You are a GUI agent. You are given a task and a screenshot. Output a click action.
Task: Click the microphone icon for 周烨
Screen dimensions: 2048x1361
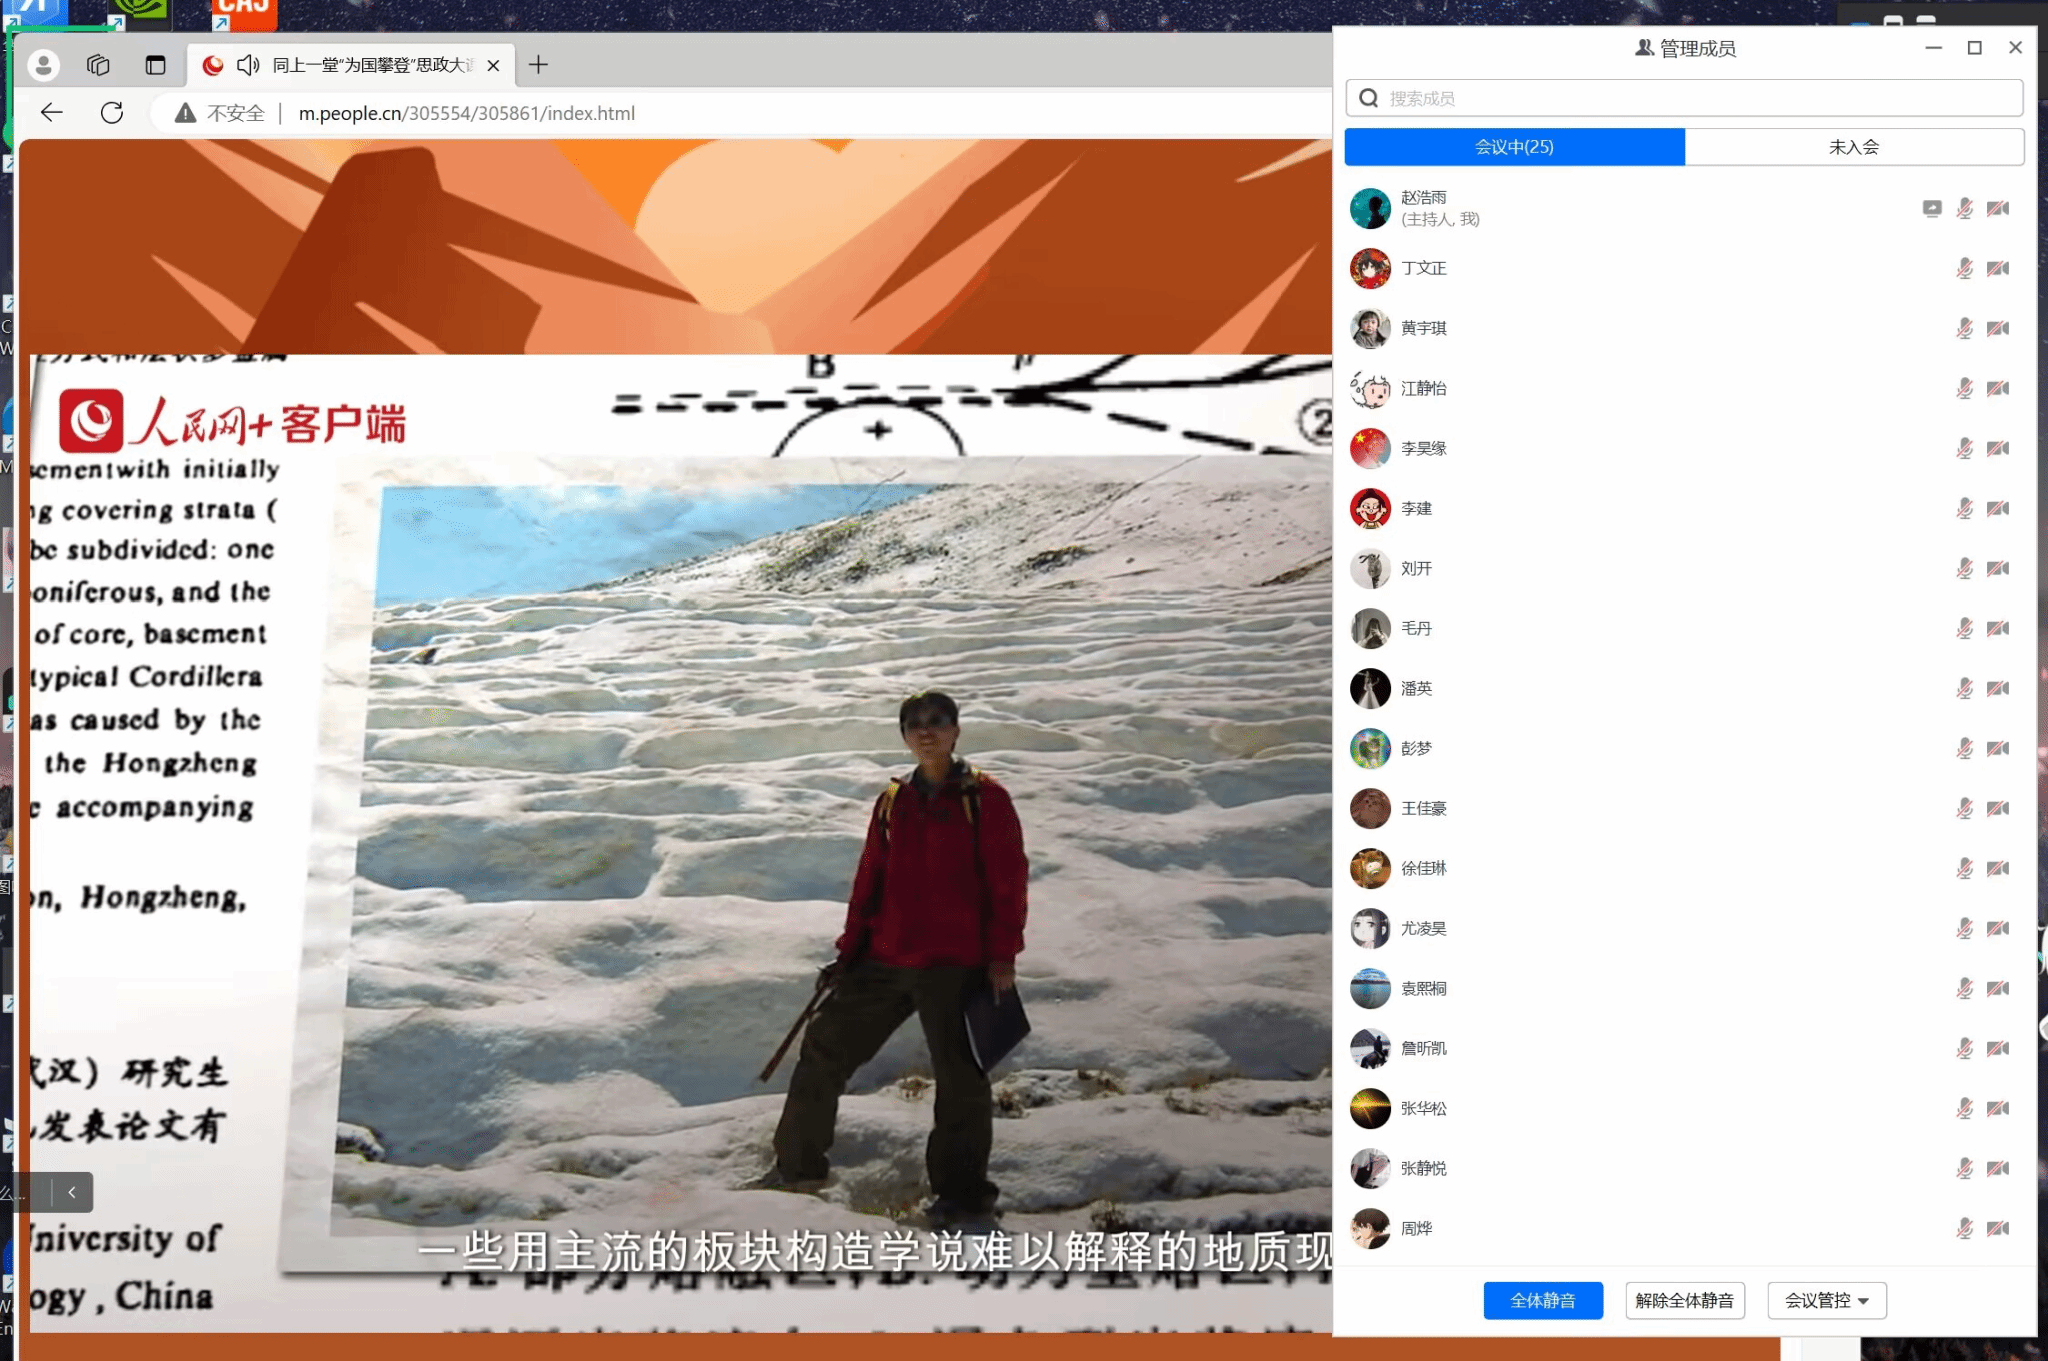(1964, 1228)
